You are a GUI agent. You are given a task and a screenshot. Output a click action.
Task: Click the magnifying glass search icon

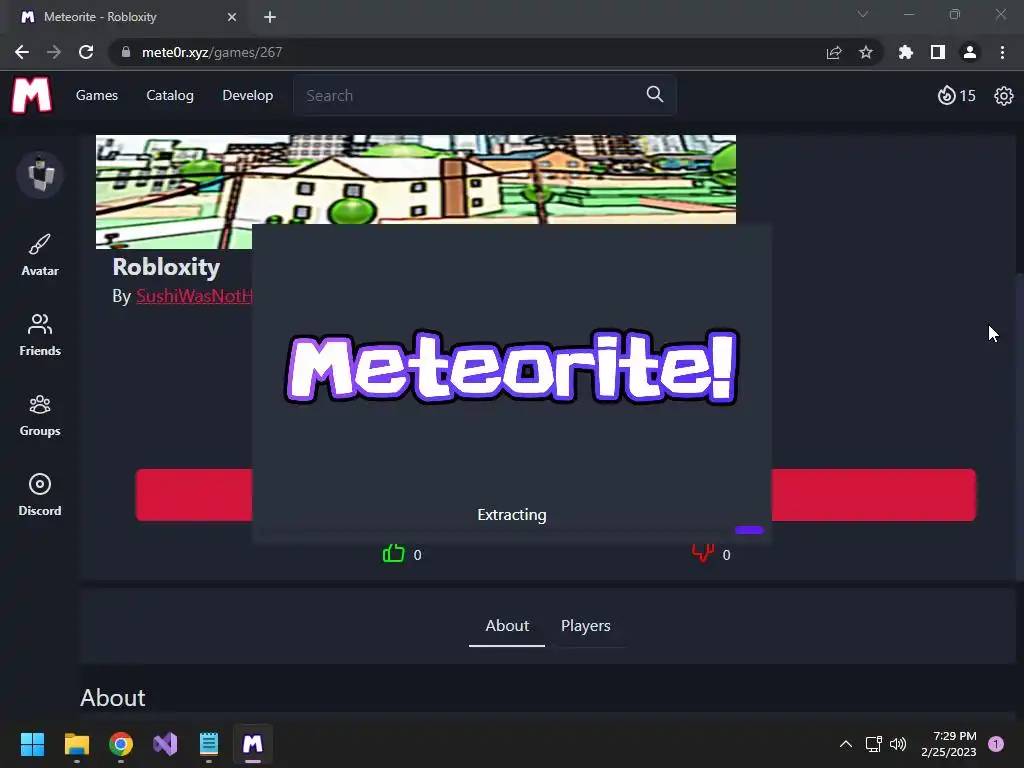point(655,95)
